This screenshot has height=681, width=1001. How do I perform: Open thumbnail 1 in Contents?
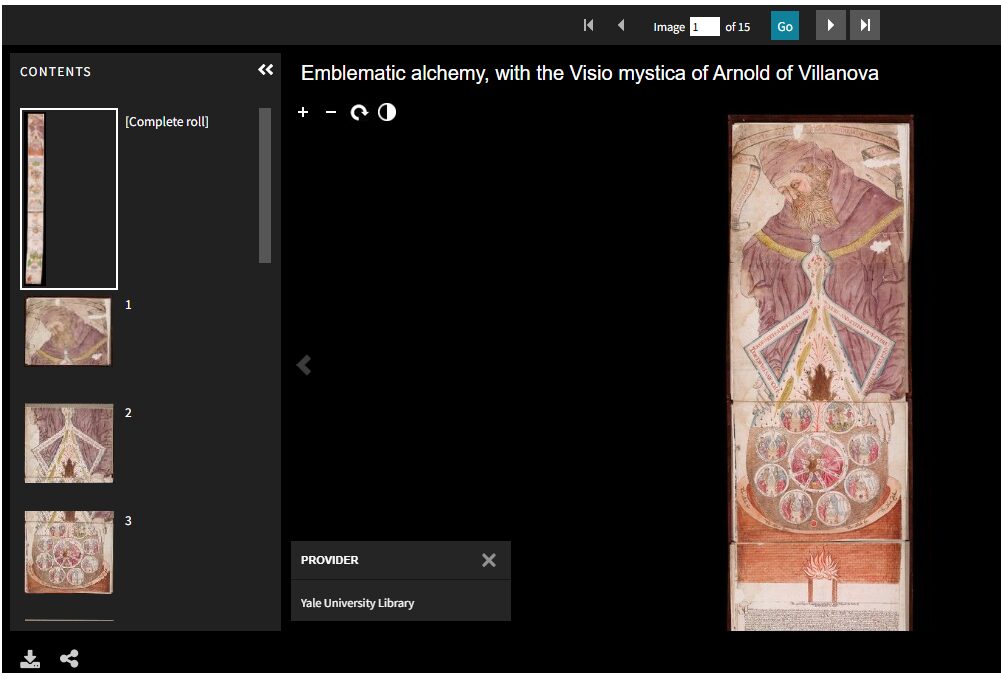pos(69,332)
